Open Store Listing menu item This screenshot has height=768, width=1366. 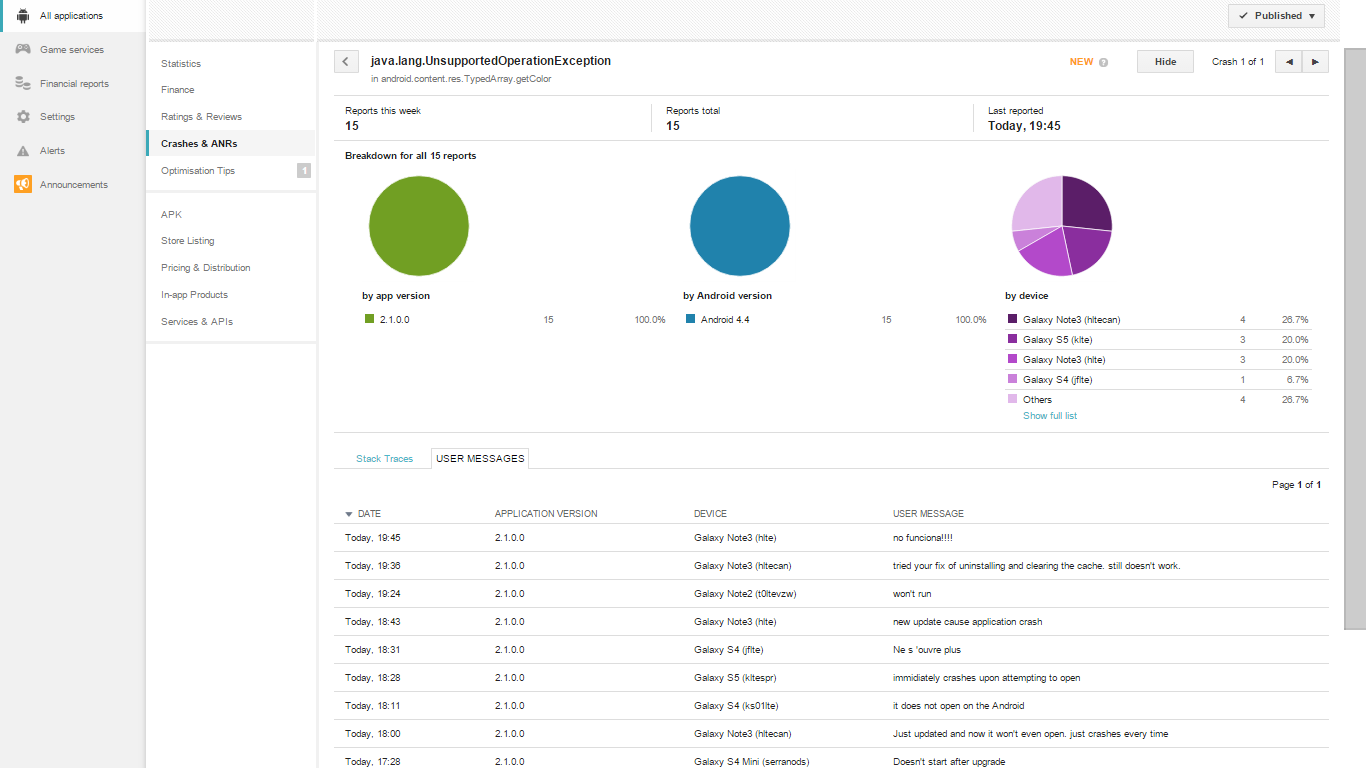click(188, 241)
